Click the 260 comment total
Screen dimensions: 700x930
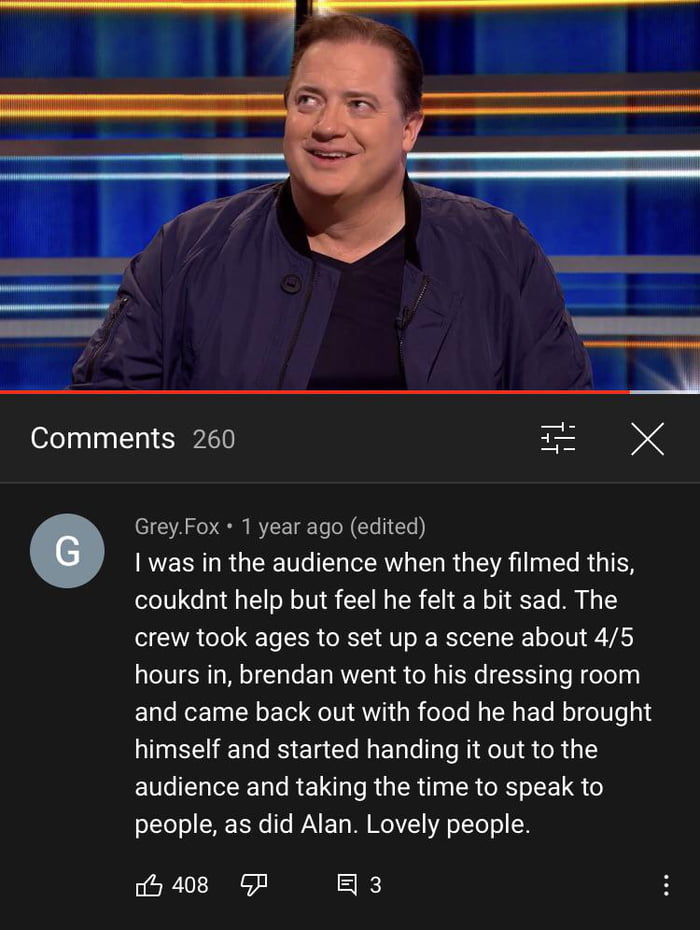point(214,439)
